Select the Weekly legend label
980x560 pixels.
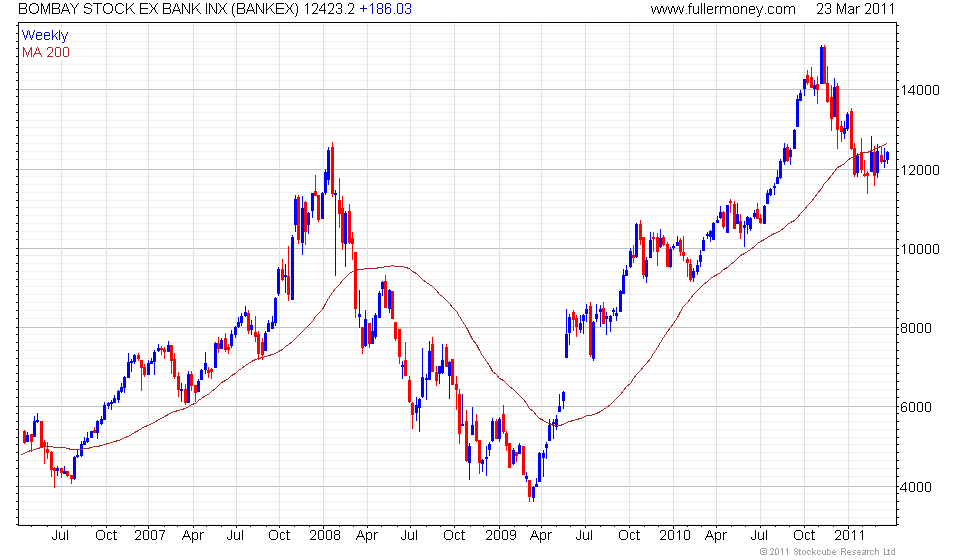44,36
